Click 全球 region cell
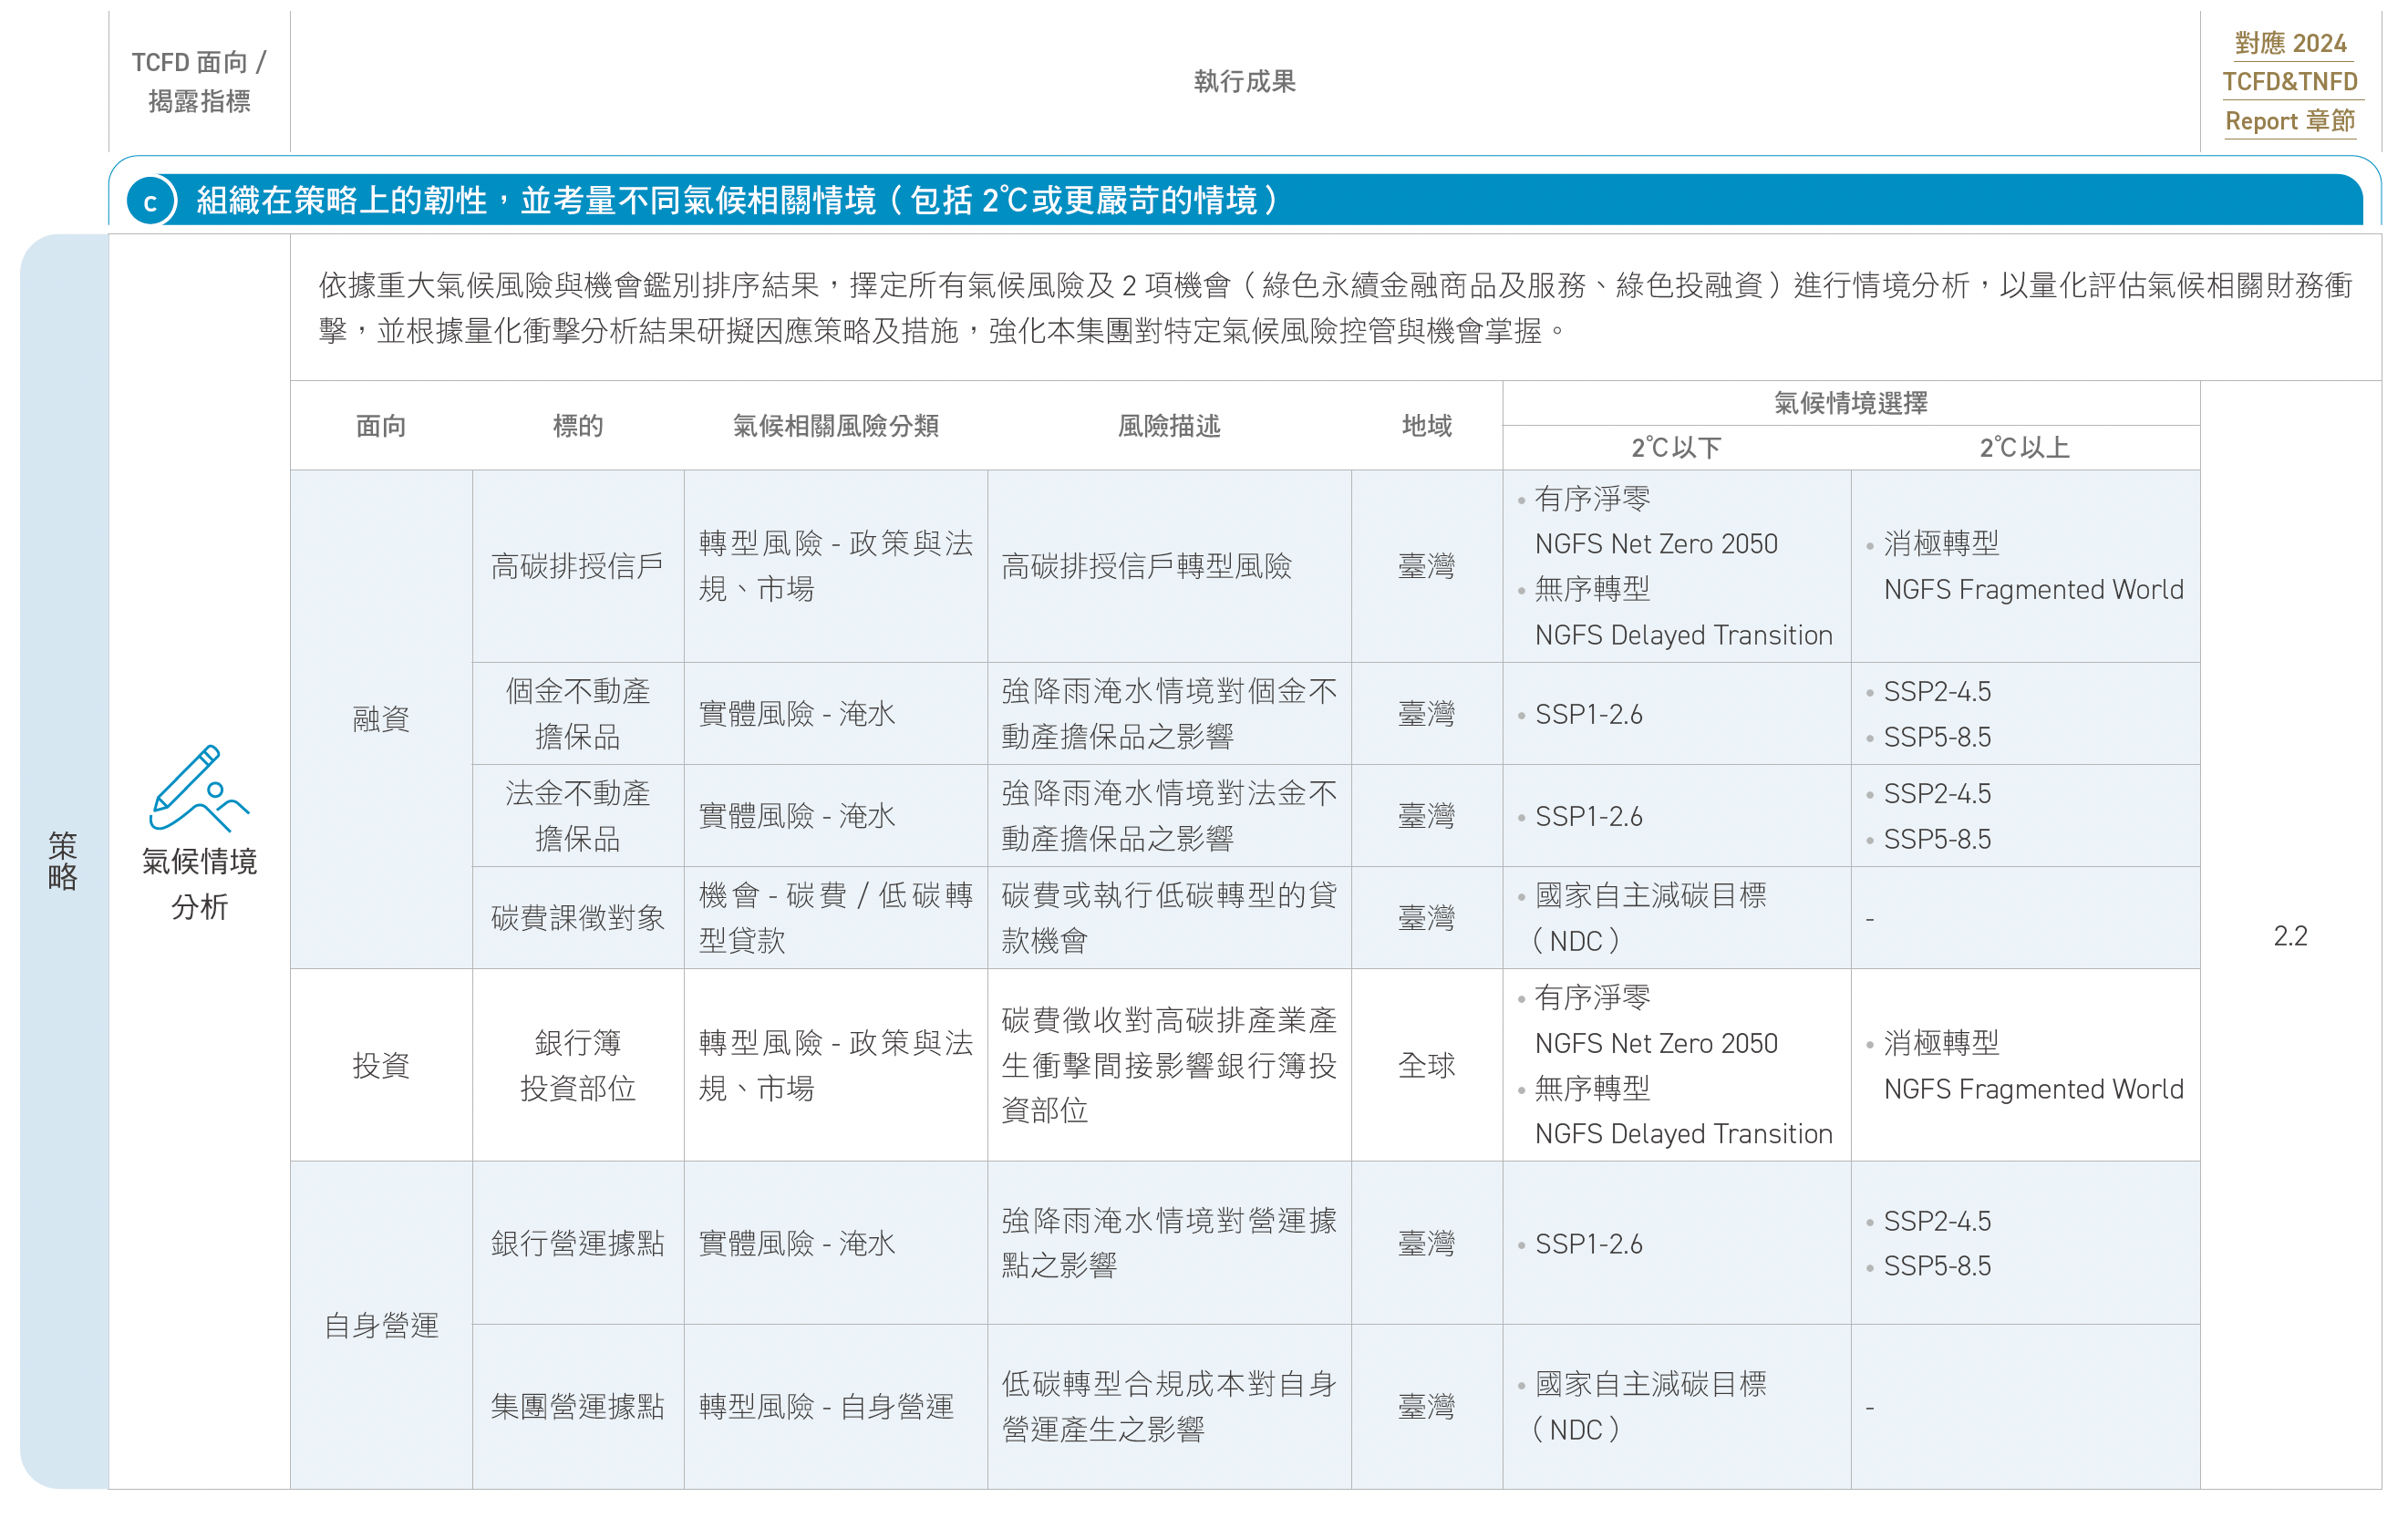 point(1427,1066)
